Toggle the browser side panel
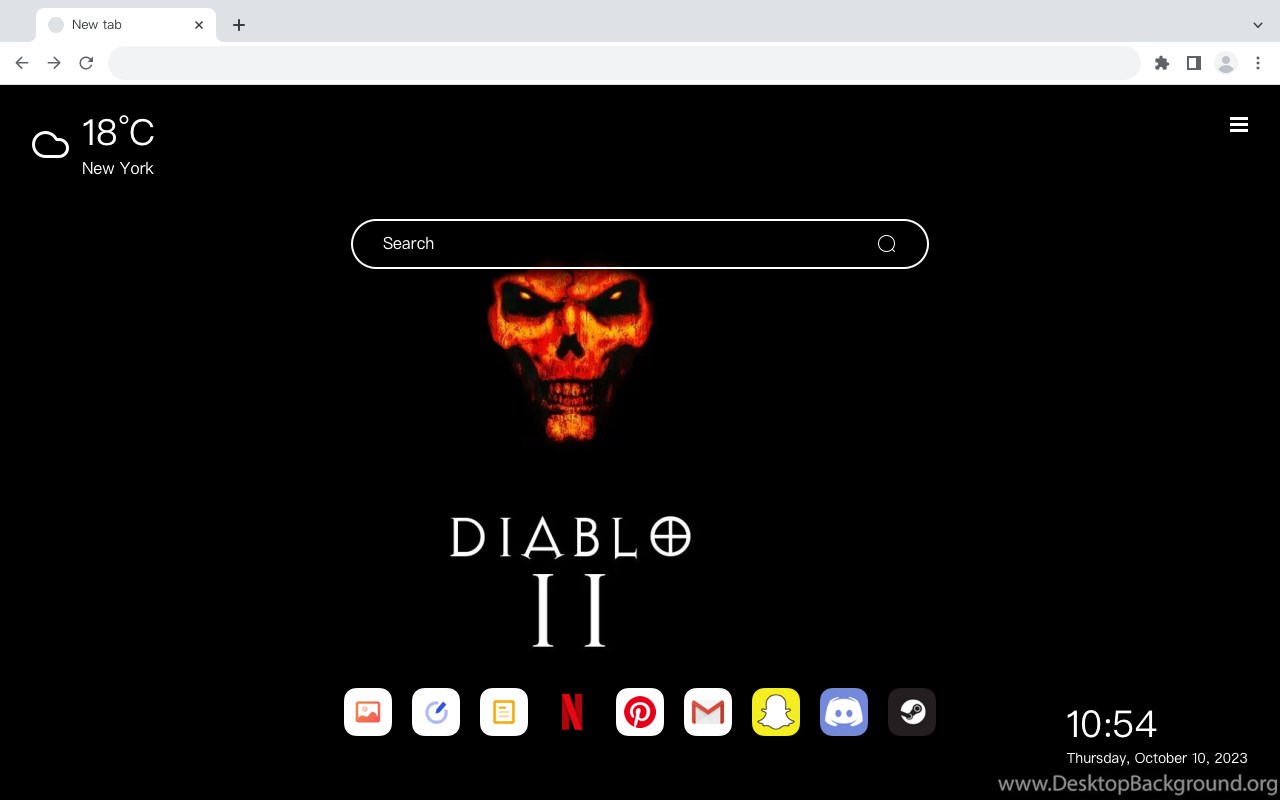This screenshot has height=800, width=1280. pyautogui.click(x=1193, y=63)
